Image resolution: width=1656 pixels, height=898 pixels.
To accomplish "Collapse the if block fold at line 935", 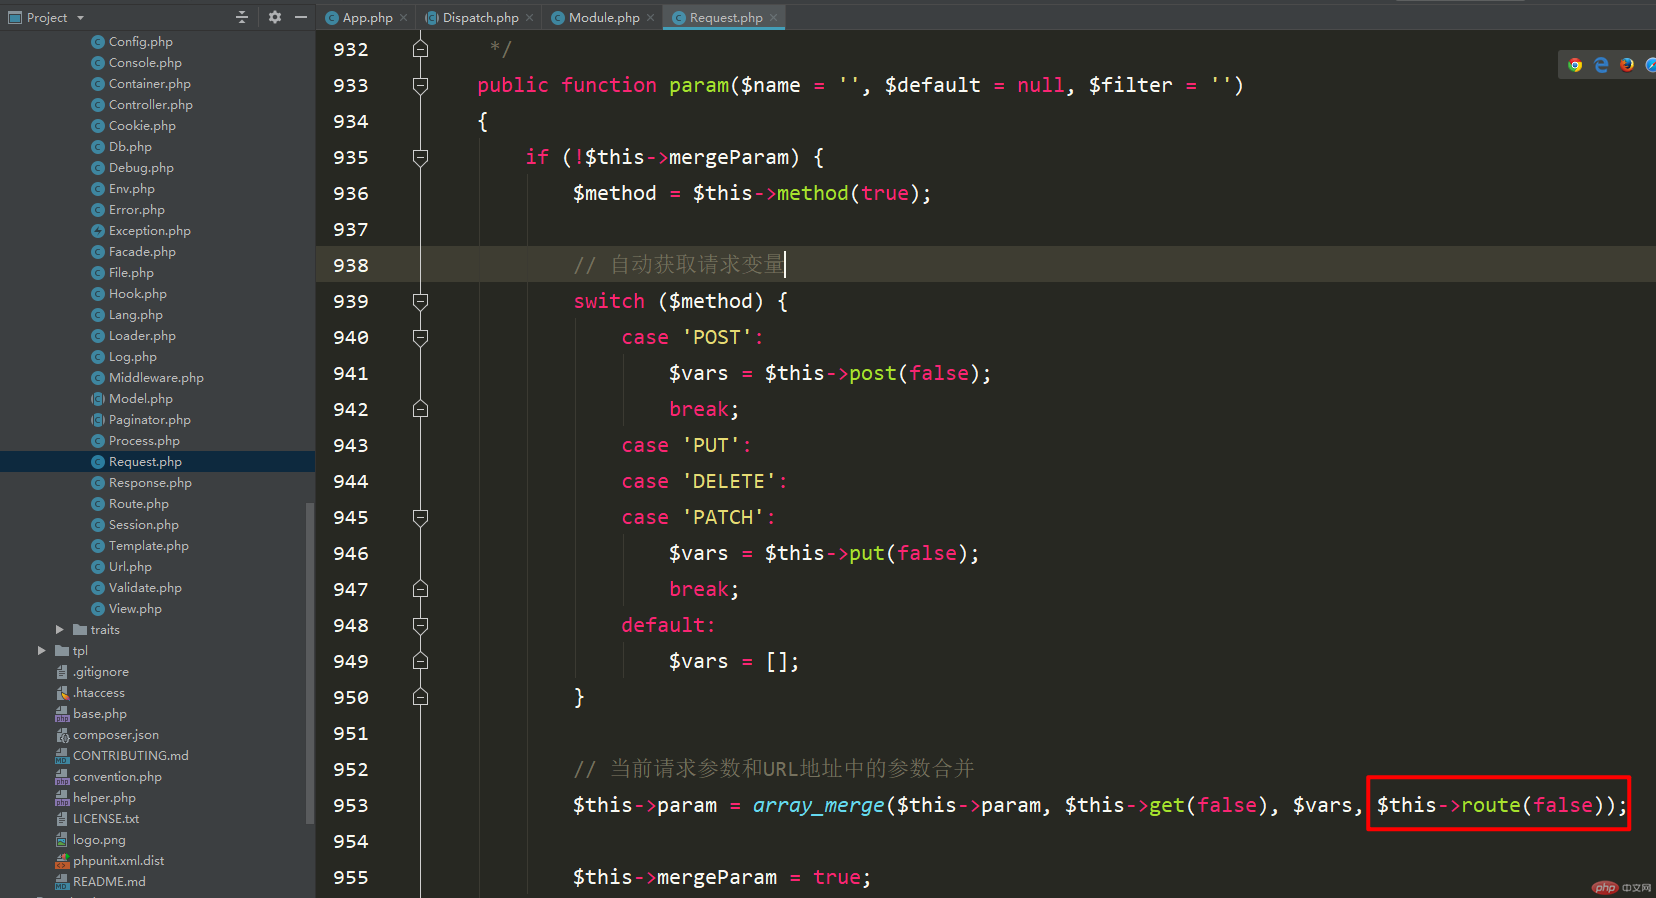I will click(421, 157).
